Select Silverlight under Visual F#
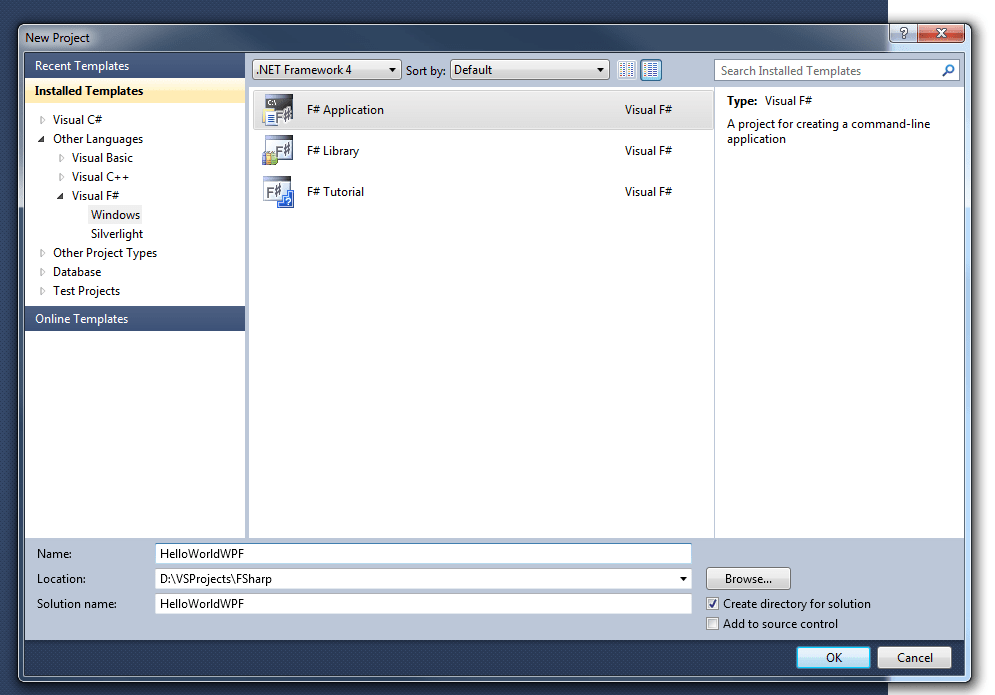This screenshot has width=995, height=695. (x=117, y=234)
